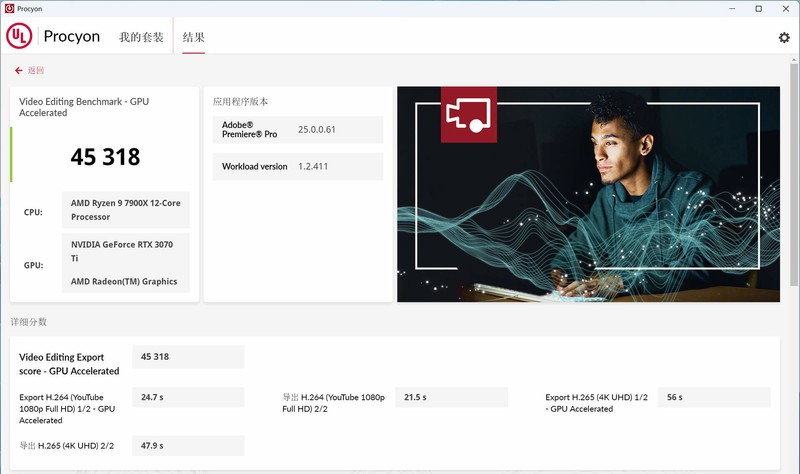Click the vertical scrollbar thumb
Viewport: 800px width, 474px height.
coord(794,174)
